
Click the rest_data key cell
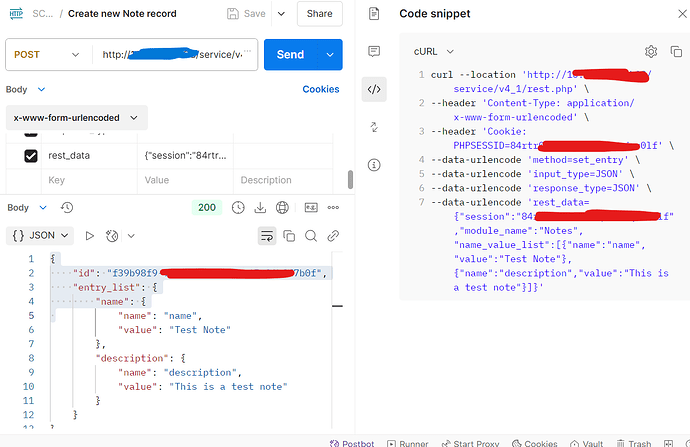point(89,156)
